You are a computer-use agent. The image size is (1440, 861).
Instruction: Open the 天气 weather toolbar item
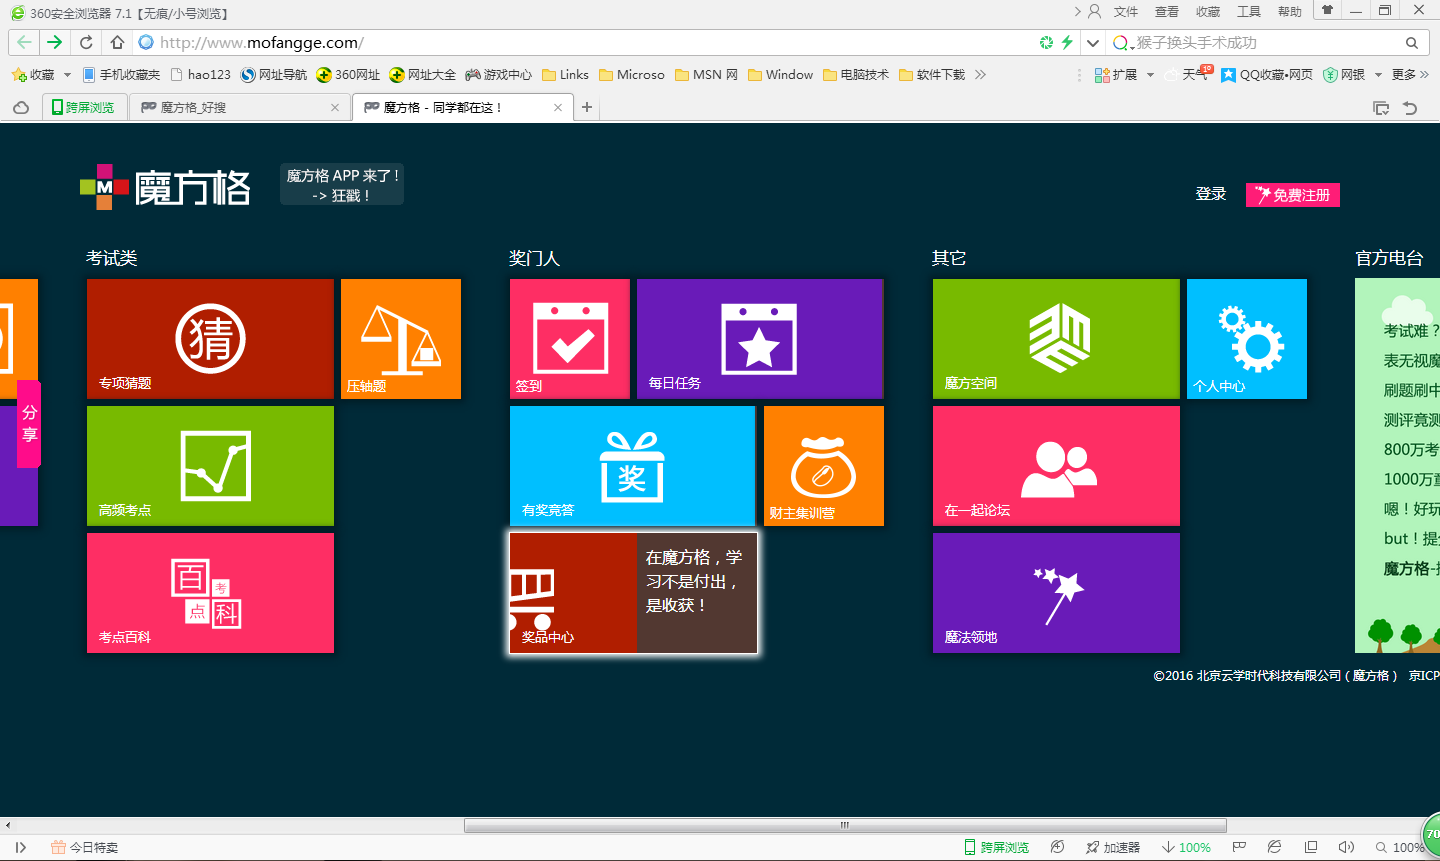(x=1189, y=75)
